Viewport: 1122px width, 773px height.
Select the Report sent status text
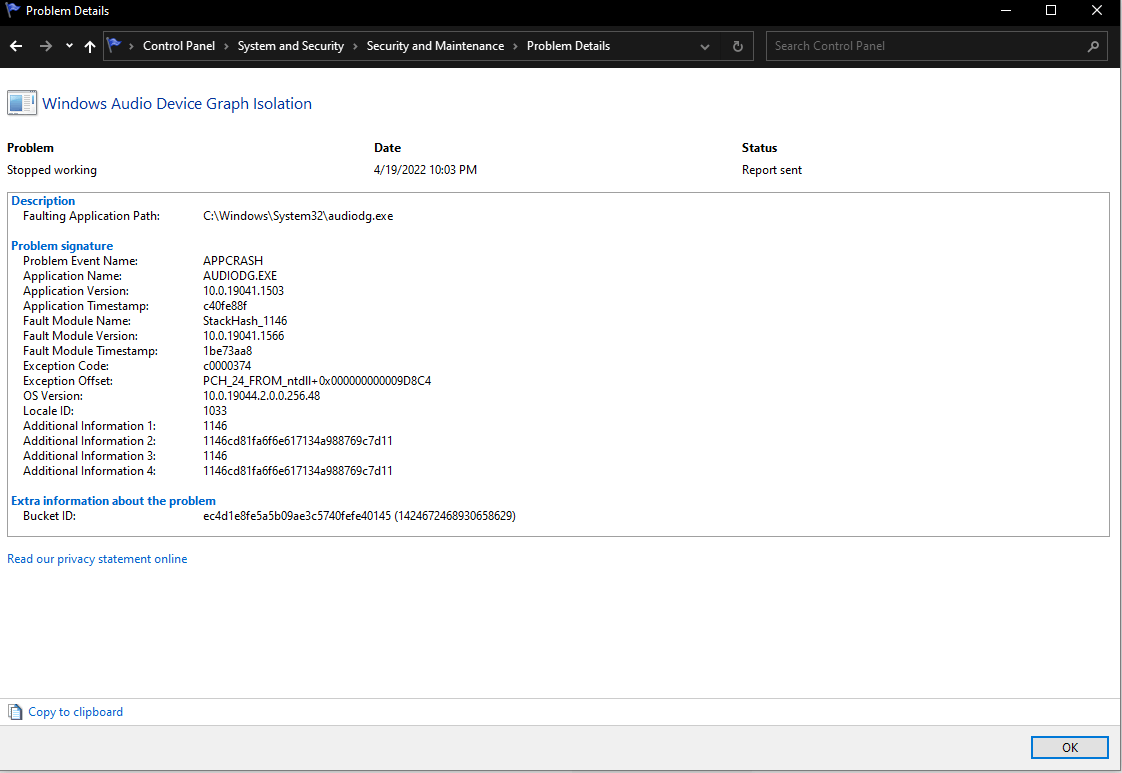[771, 170]
